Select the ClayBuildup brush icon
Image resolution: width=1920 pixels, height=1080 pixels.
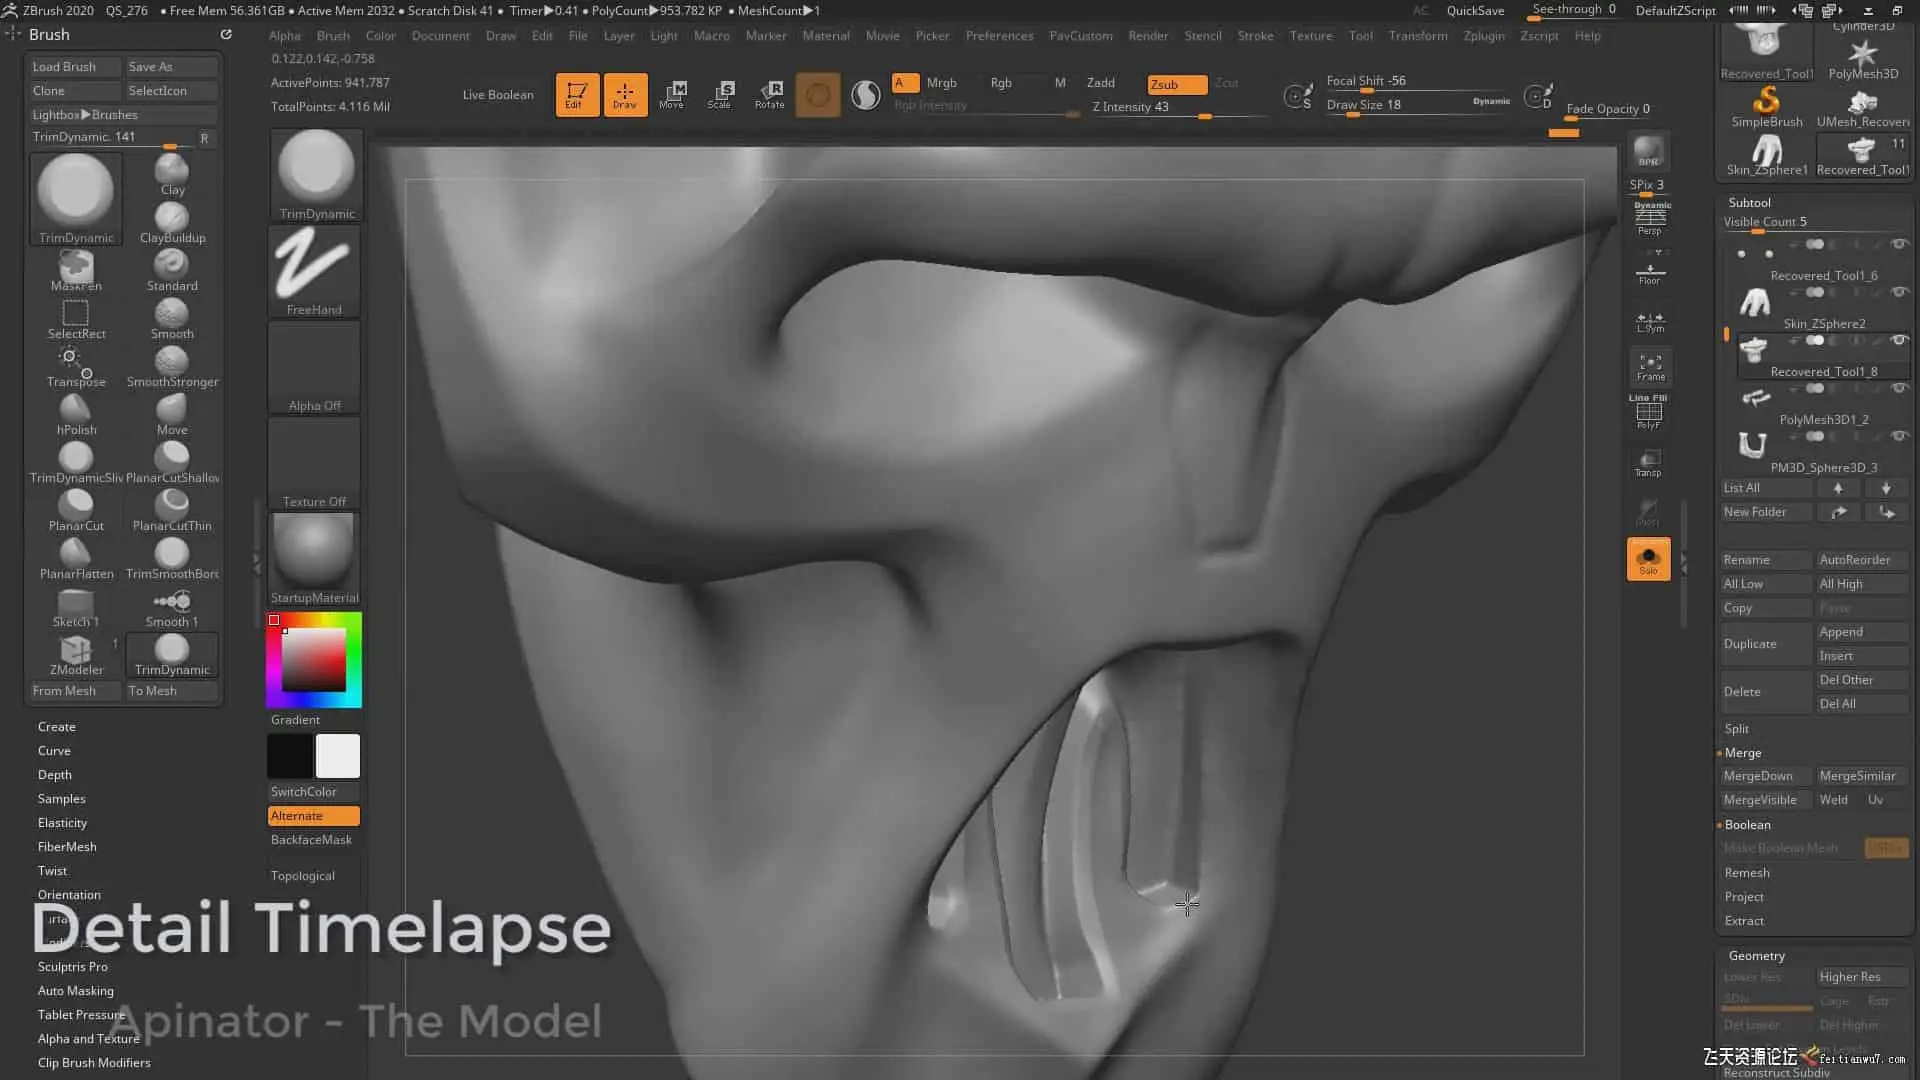coord(171,218)
